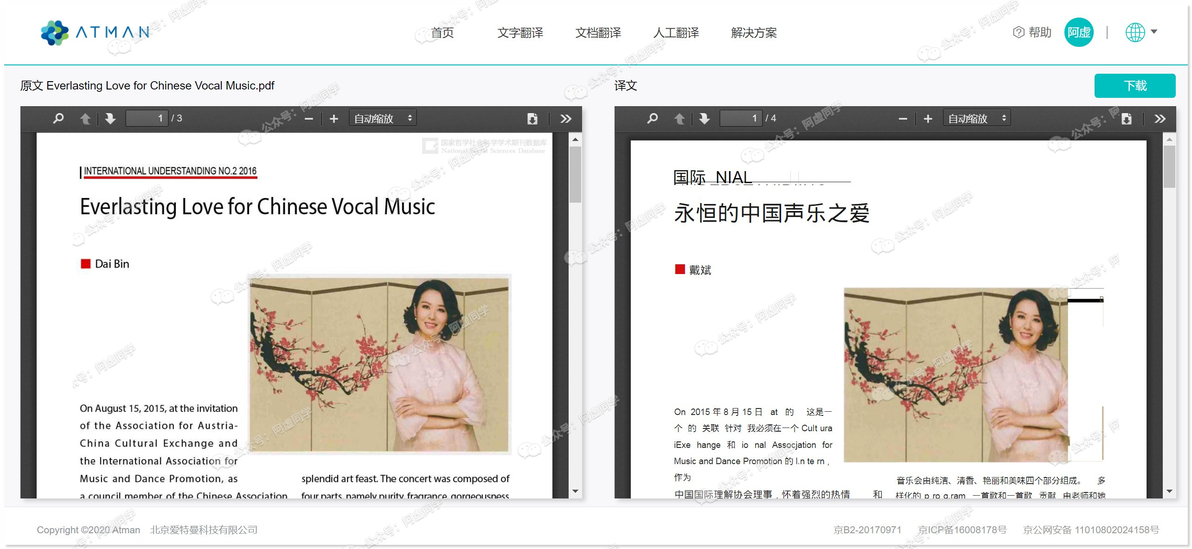Open search in original PDF viewer
This screenshot has width=1192, height=549.
point(58,119)
